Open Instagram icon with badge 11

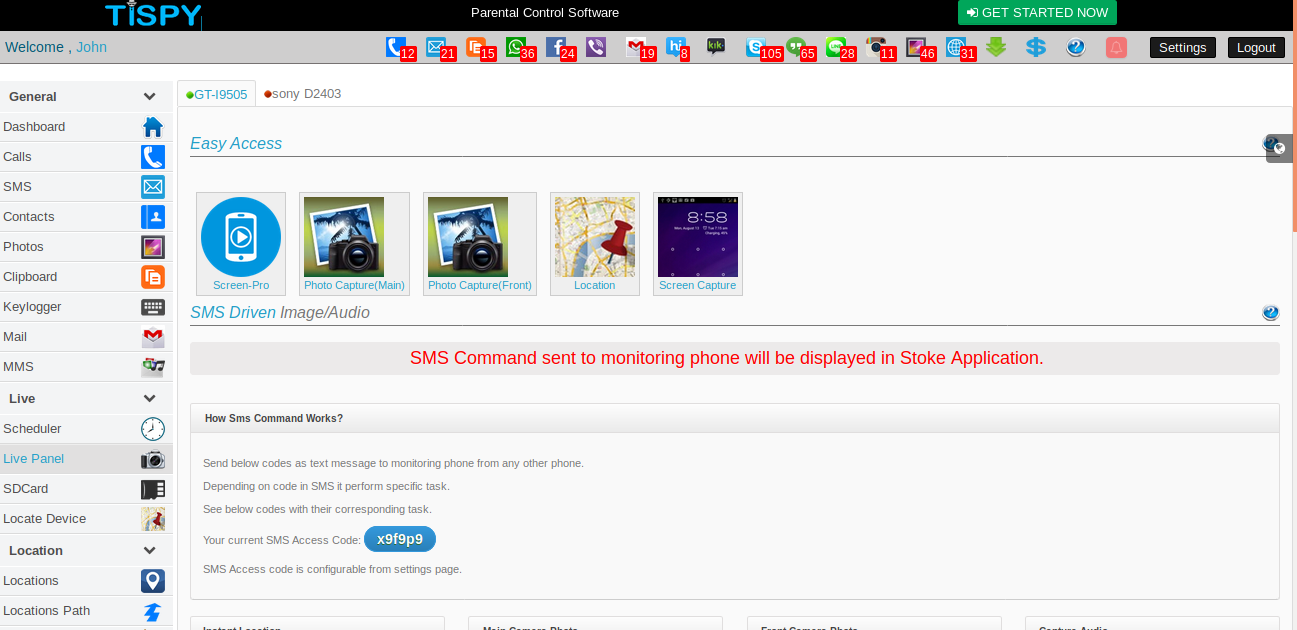(x=876, y=47)
